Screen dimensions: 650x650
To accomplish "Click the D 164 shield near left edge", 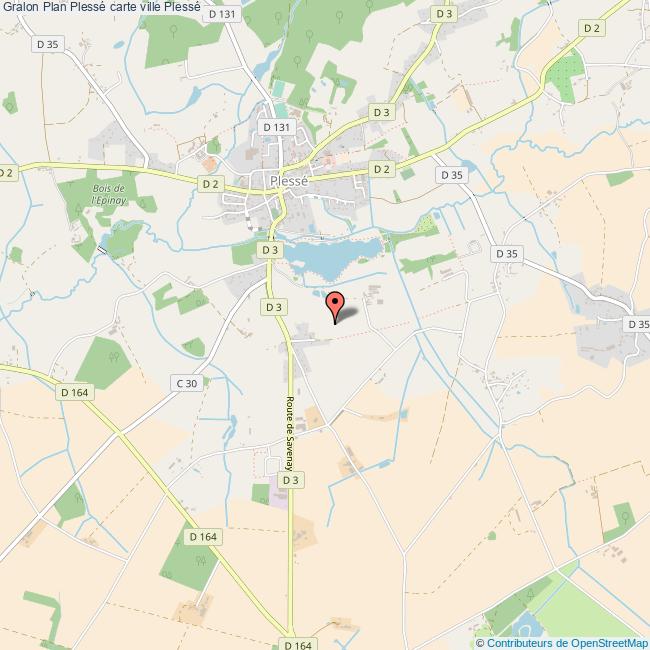I will click(x=75, y=392).
